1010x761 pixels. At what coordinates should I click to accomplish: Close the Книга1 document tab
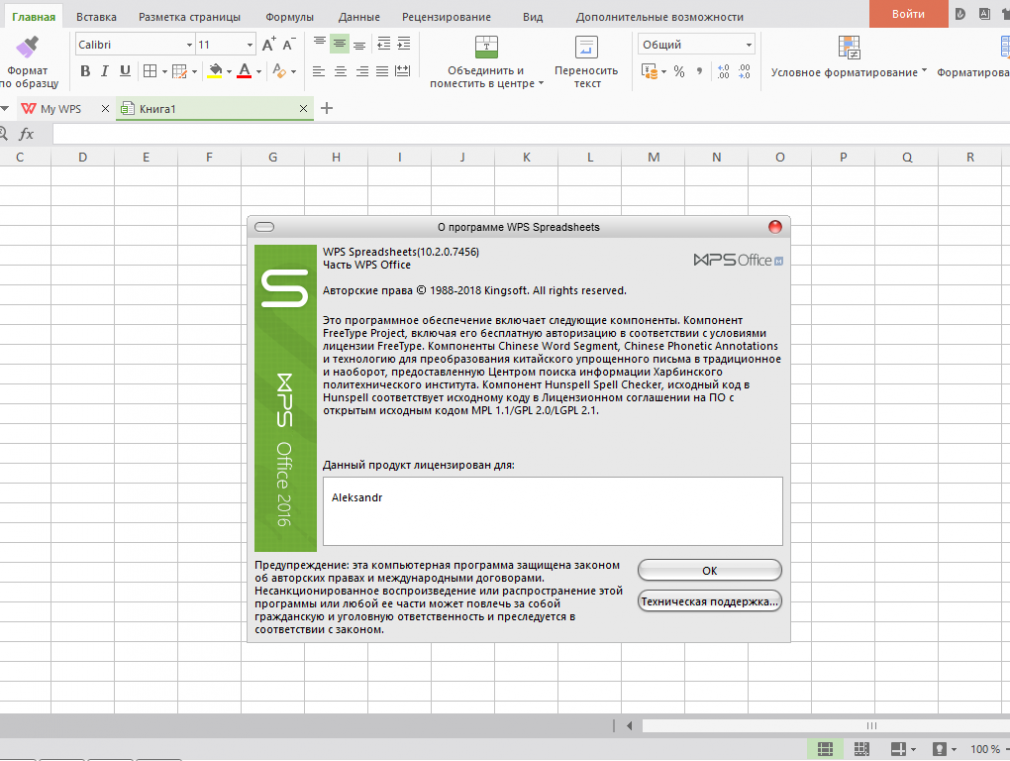point(303,109)
